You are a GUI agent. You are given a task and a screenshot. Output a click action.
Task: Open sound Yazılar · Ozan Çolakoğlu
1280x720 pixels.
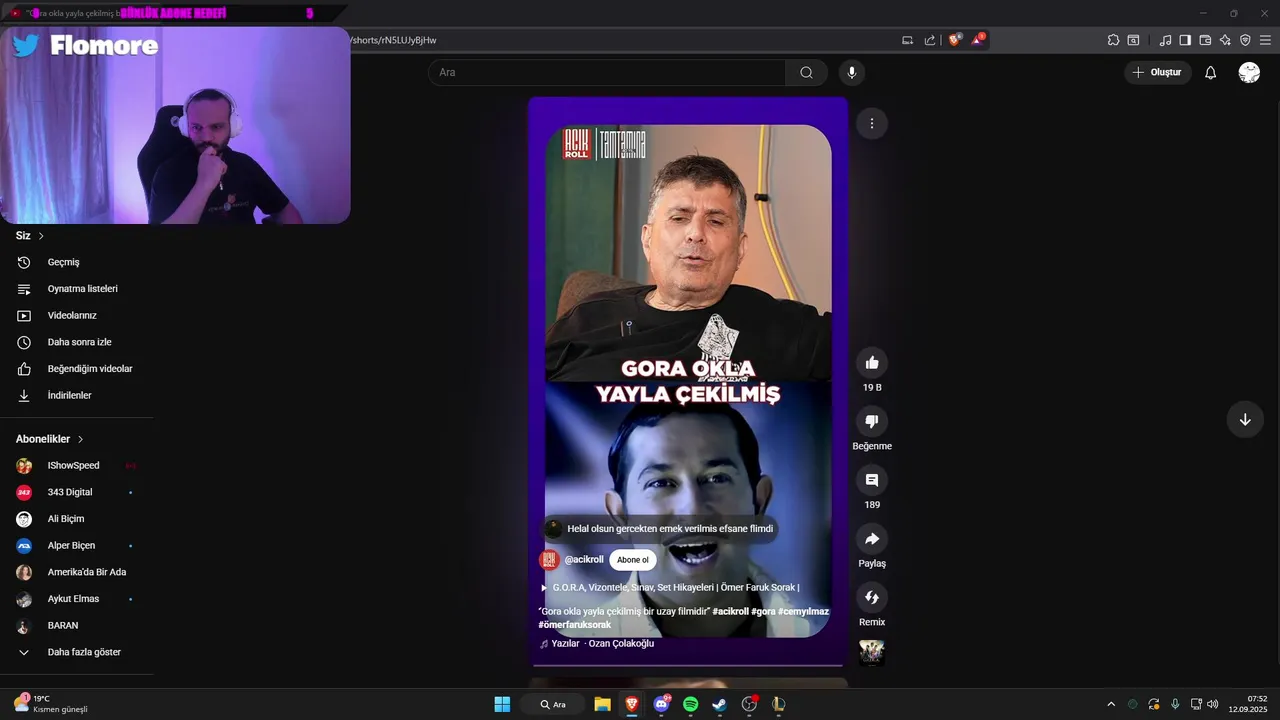pyautogui.click(x=597, y=644)
